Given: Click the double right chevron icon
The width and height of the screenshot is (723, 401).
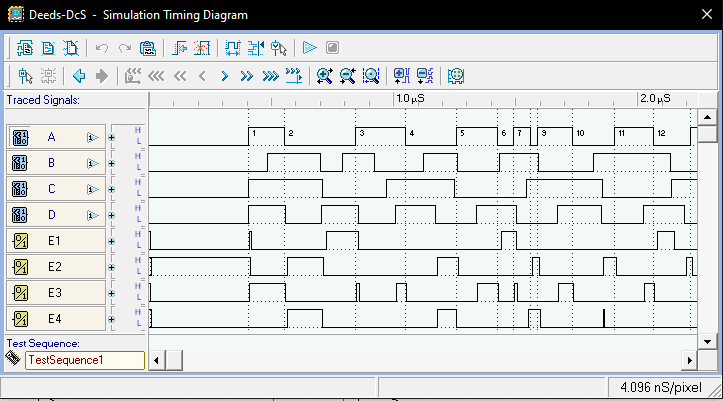Looking at the screenshot, I should coord(246,75).
